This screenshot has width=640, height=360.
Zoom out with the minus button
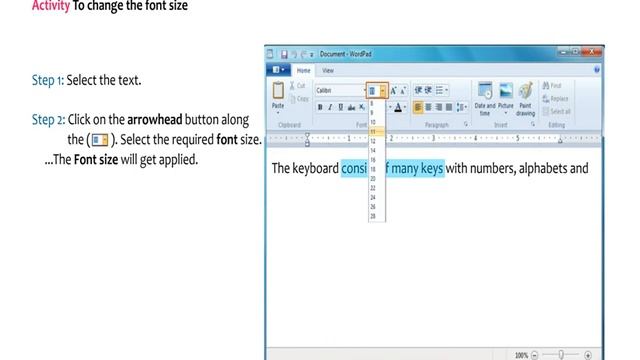tap(534, 356)
